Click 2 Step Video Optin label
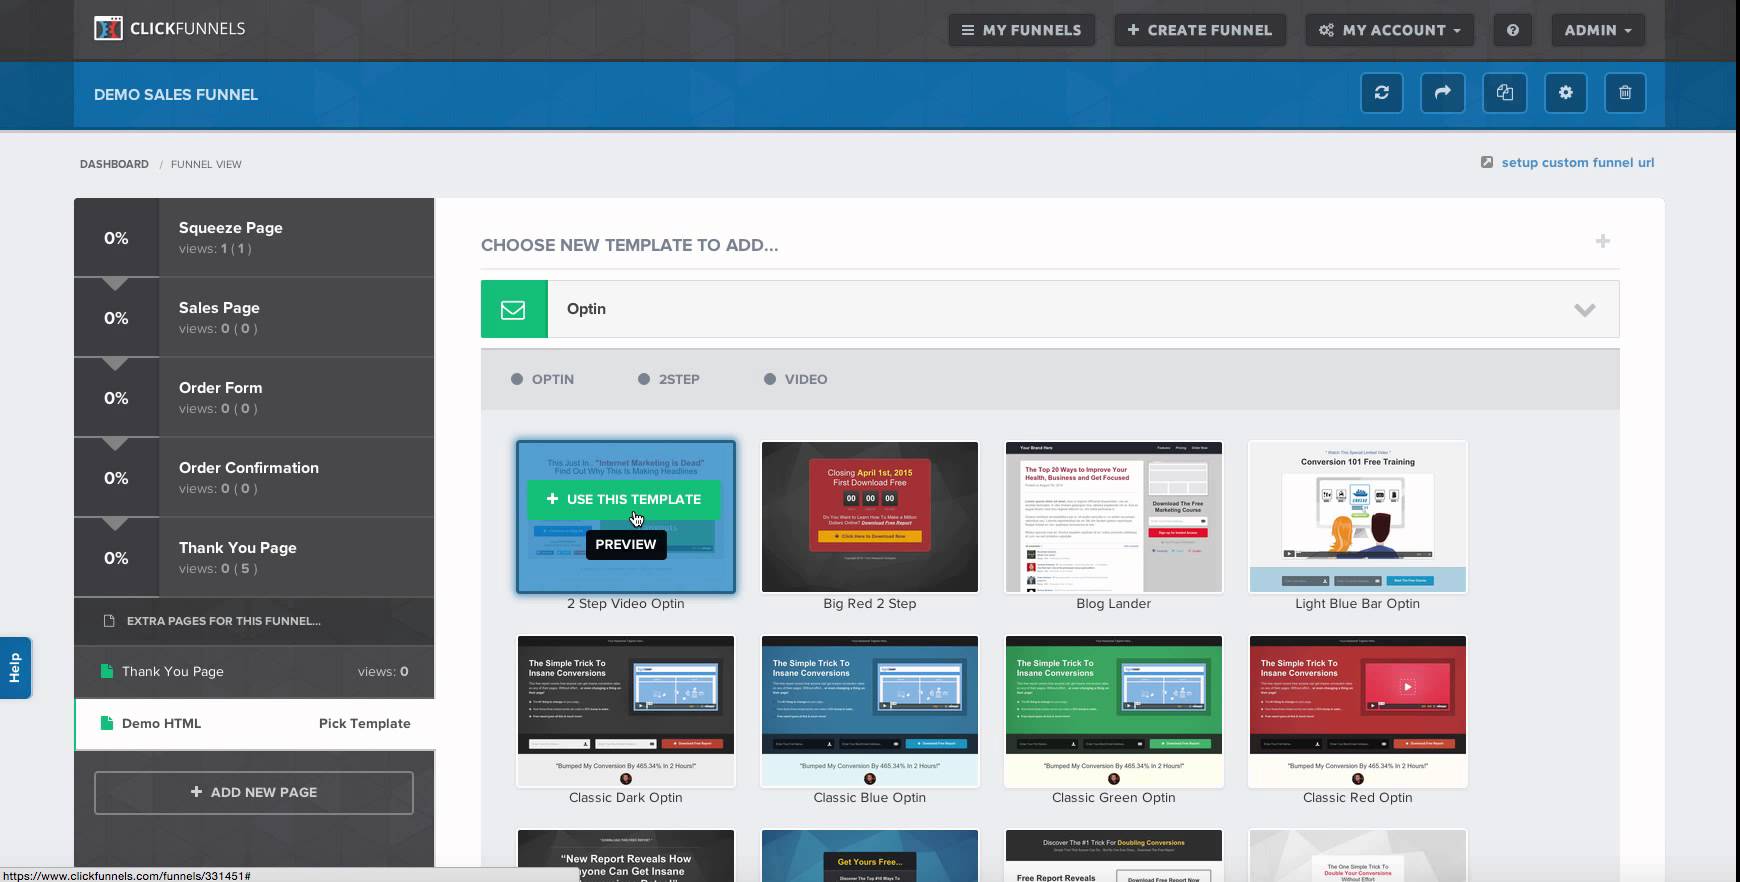 [626, 603]
